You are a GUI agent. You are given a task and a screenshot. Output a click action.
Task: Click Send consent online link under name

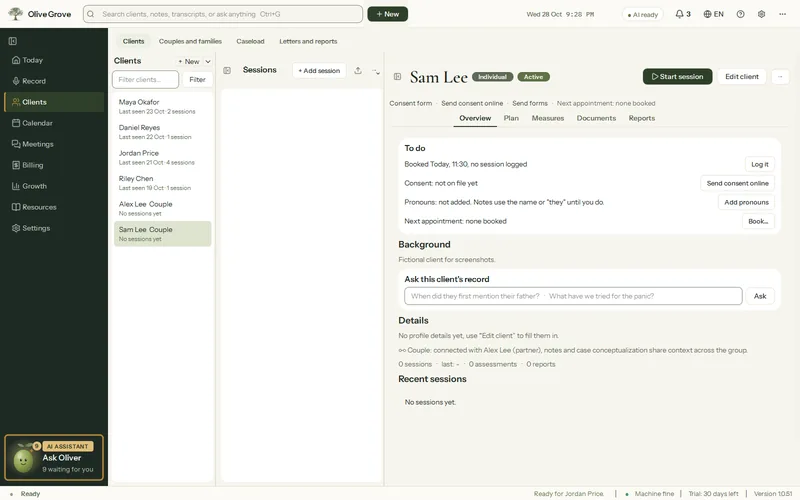[472, 104]
